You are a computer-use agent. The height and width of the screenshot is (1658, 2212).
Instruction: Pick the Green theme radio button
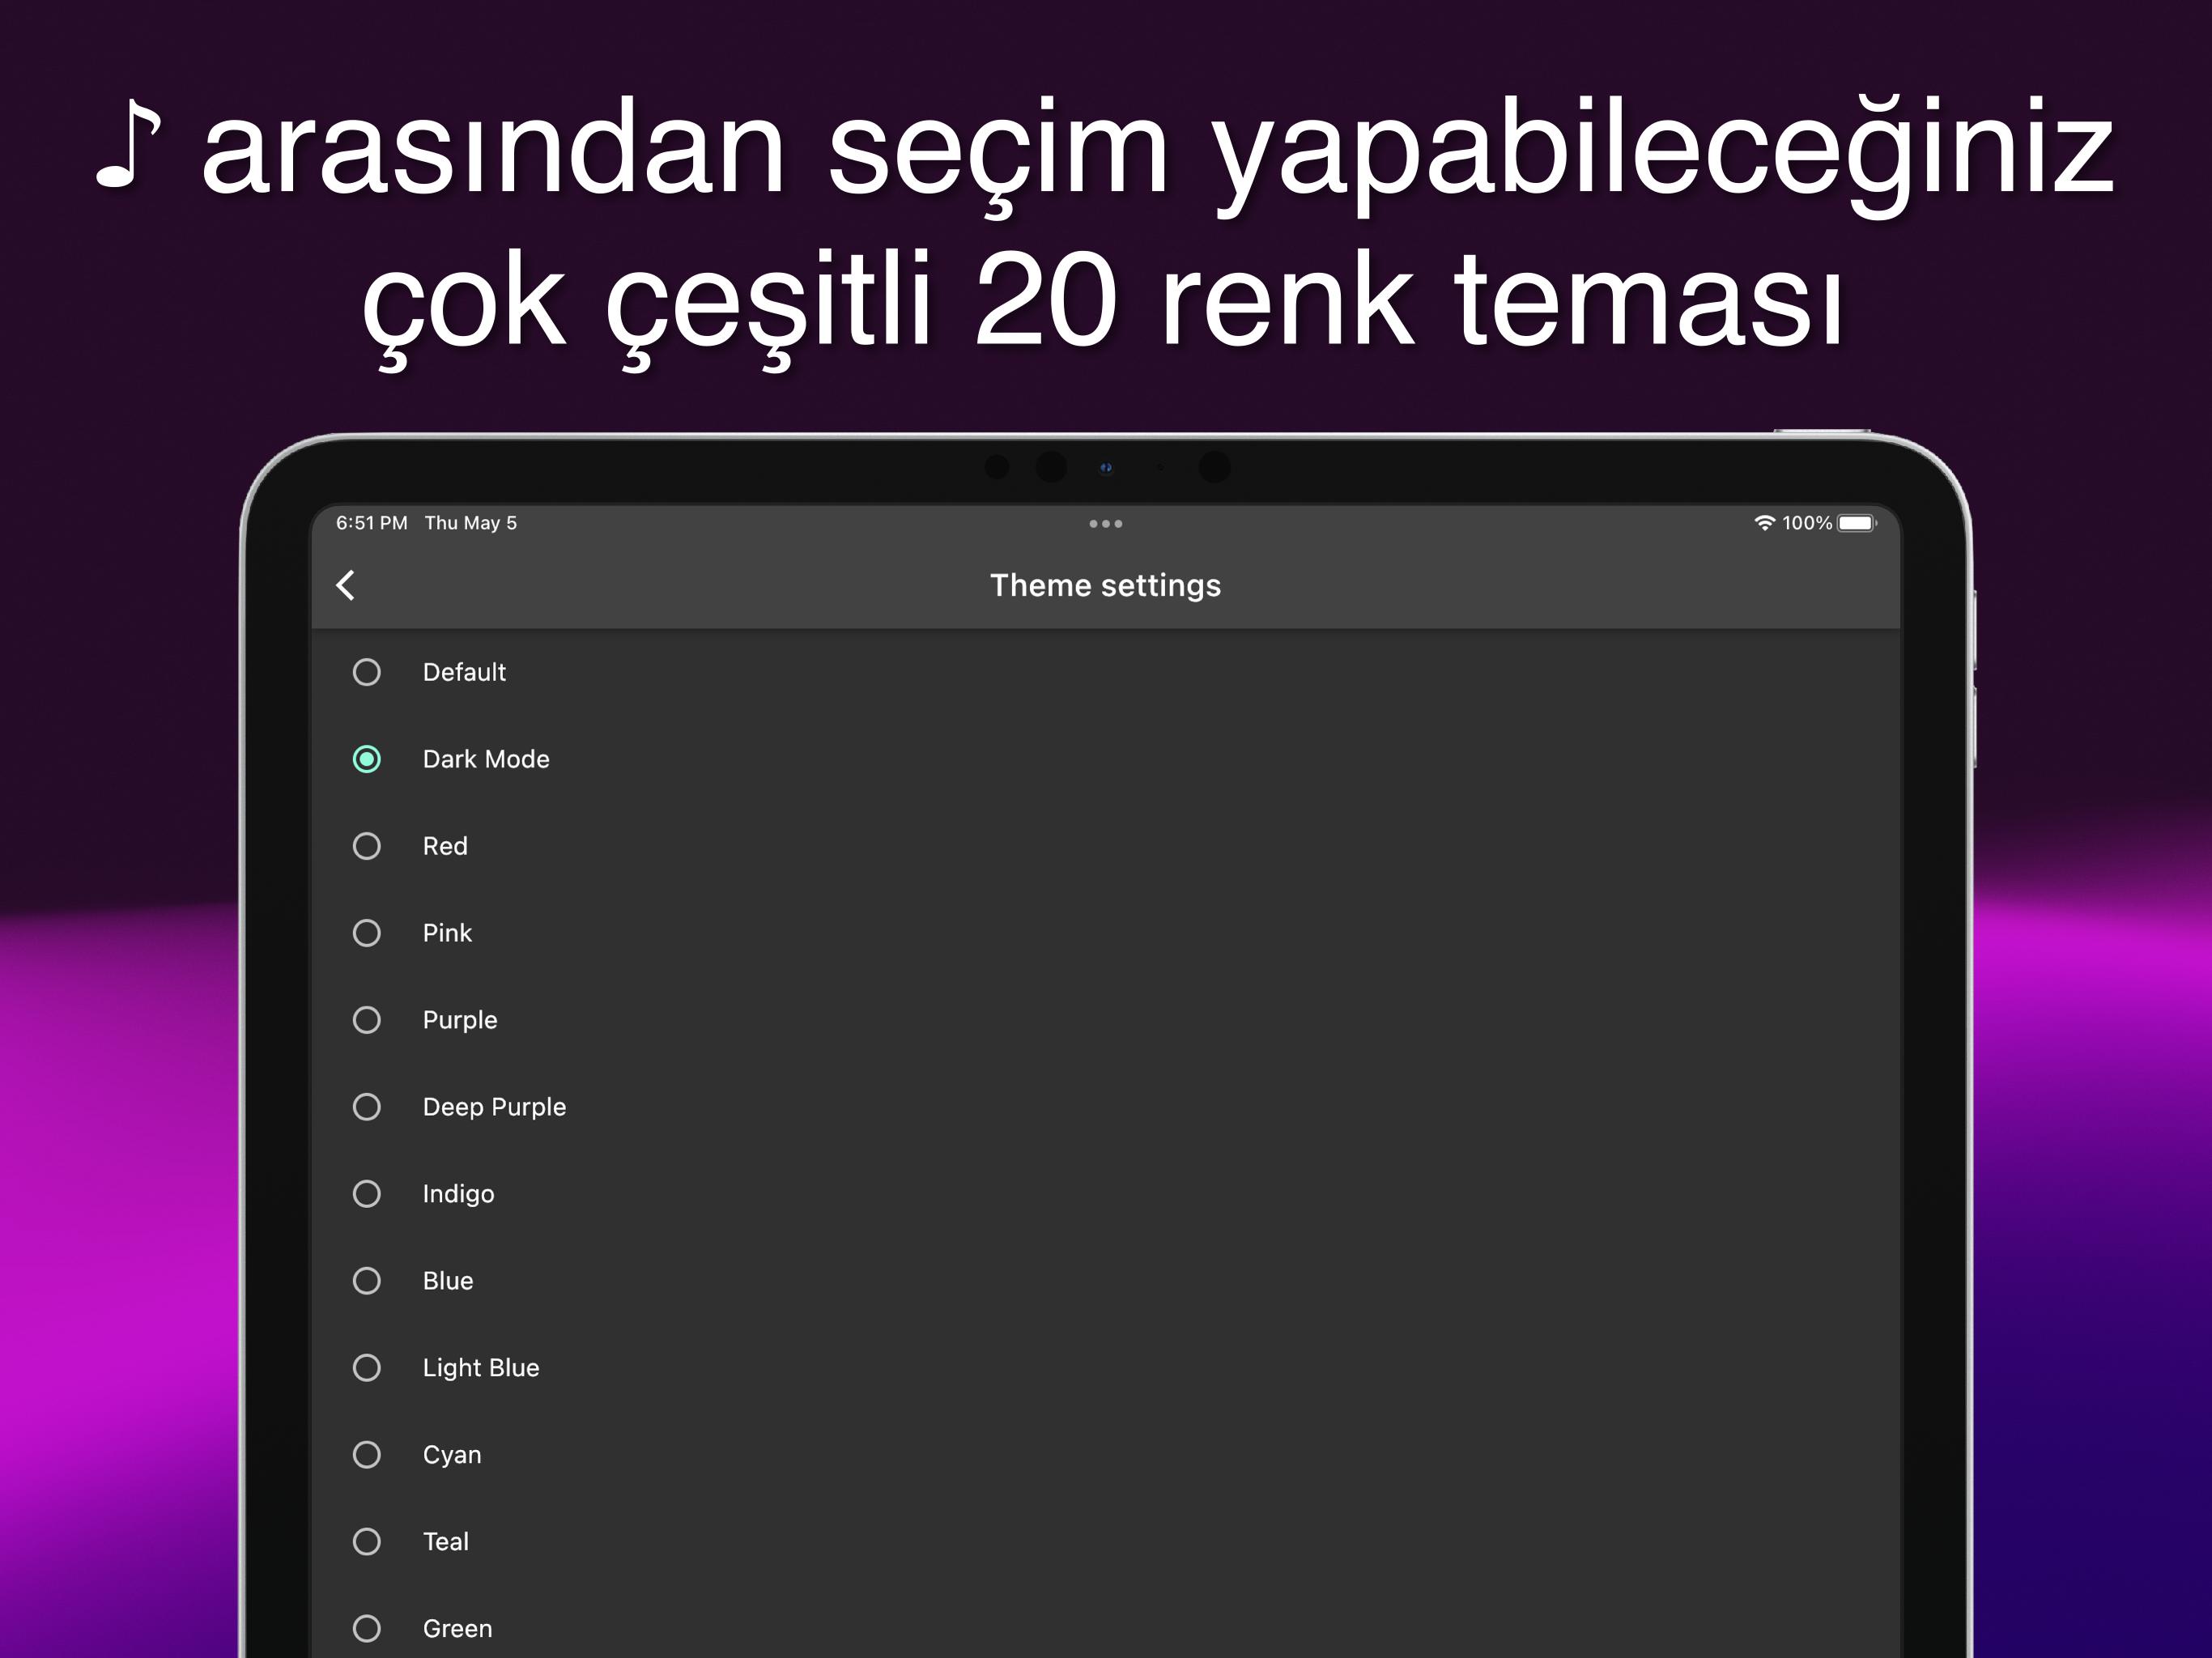(x=367, y=1629)
